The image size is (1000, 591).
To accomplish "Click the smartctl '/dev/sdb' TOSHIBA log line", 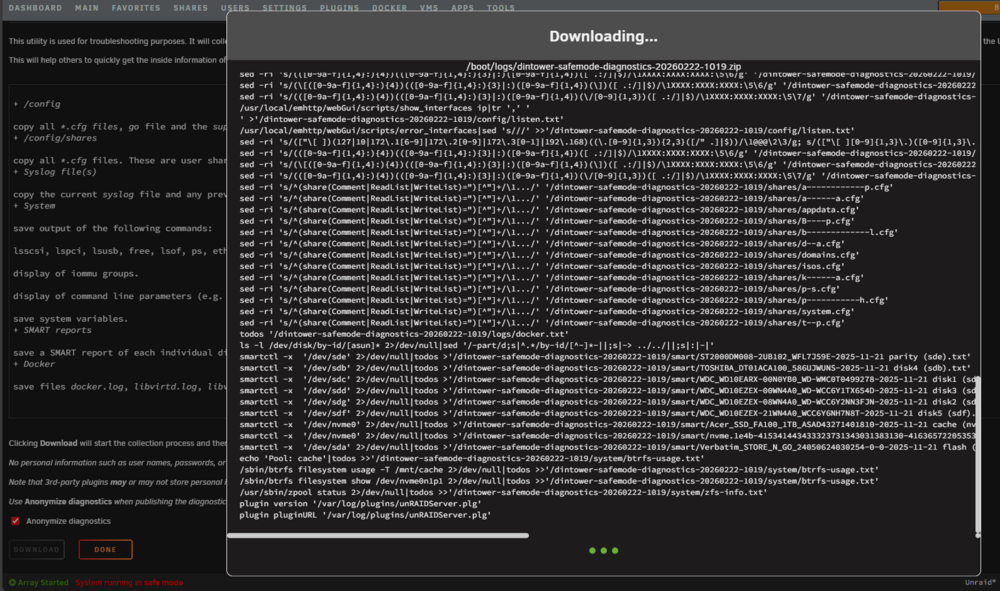I will pyautogui.click(x=603, y=368).
